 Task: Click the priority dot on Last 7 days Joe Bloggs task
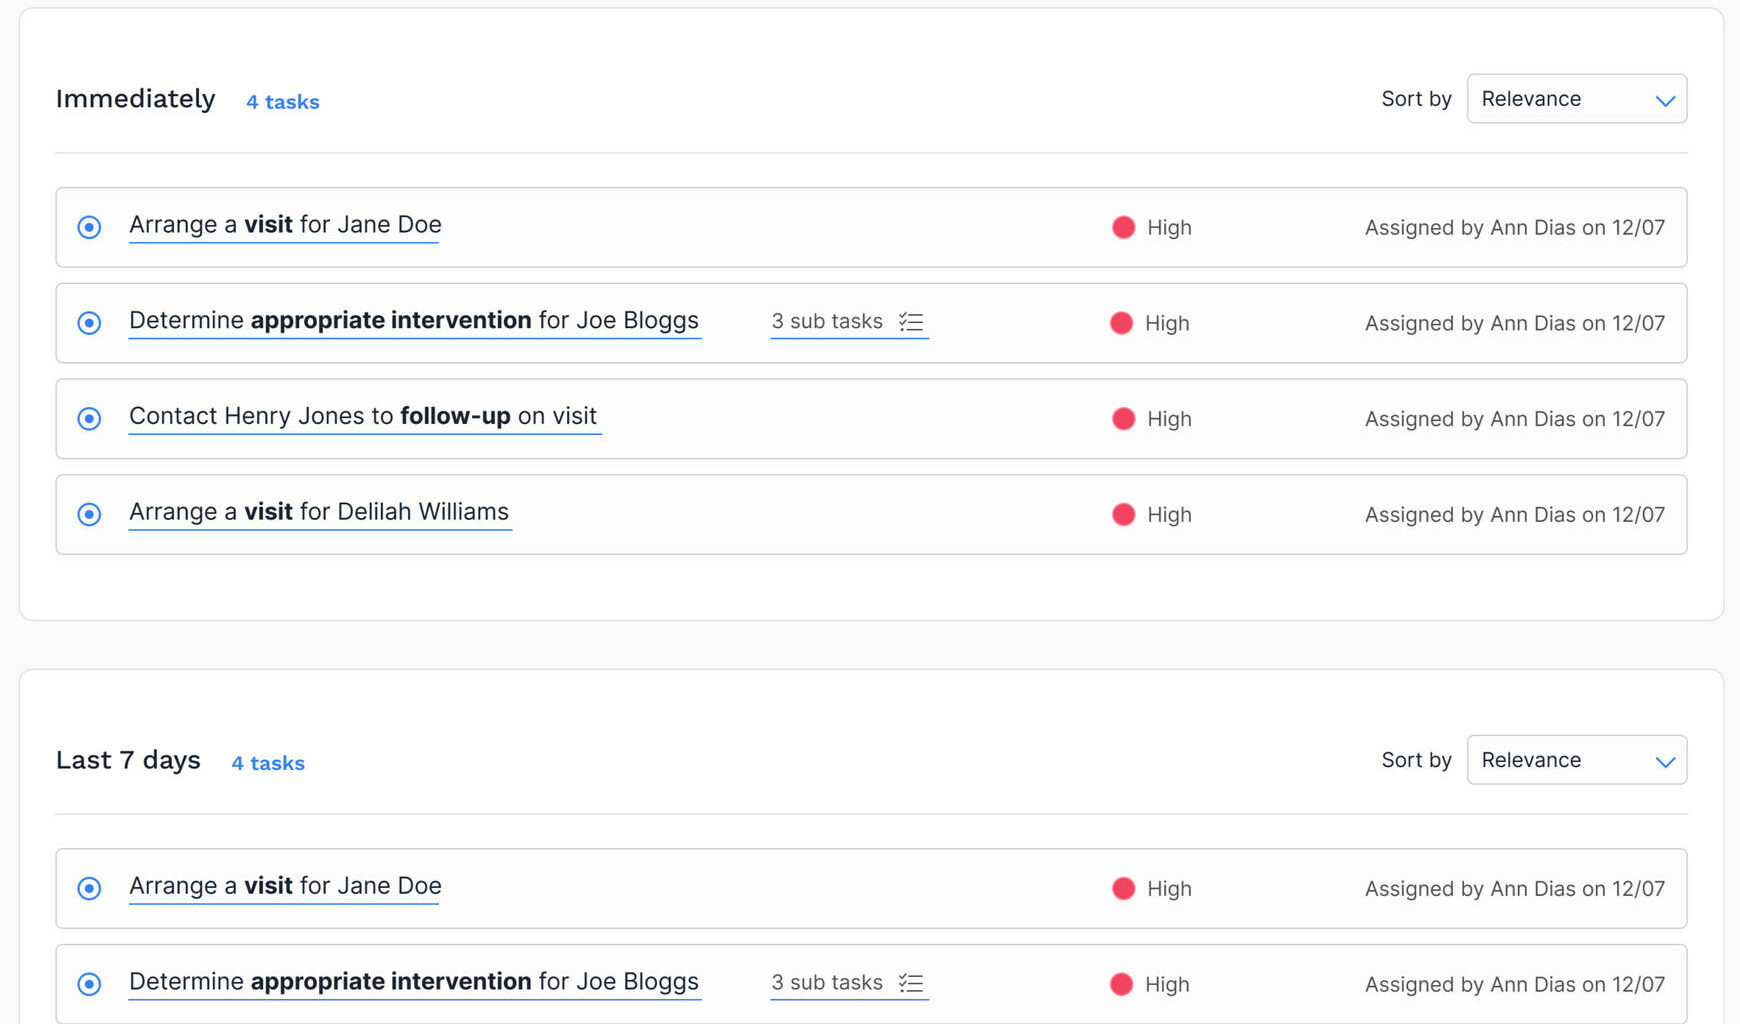click(x=1124, y=984)
